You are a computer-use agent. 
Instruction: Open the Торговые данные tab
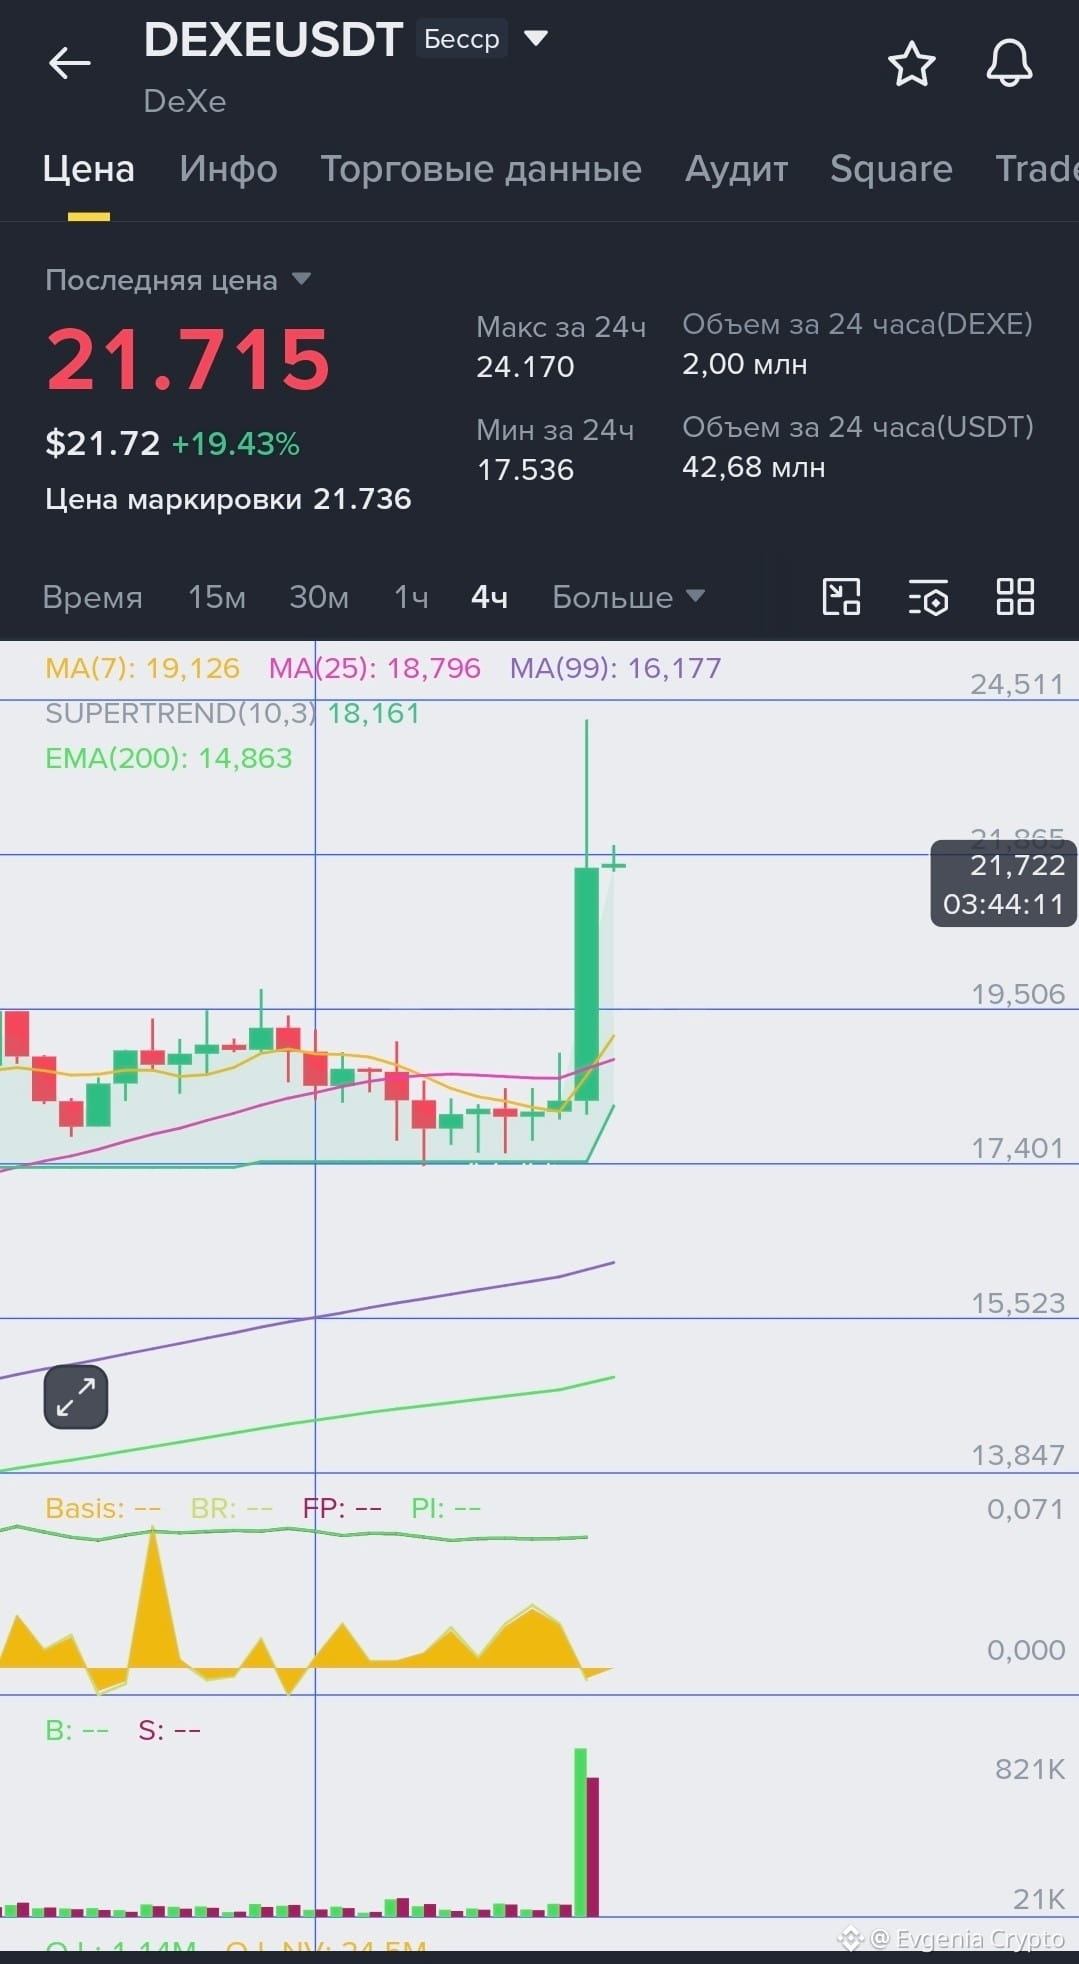point(481,169)
